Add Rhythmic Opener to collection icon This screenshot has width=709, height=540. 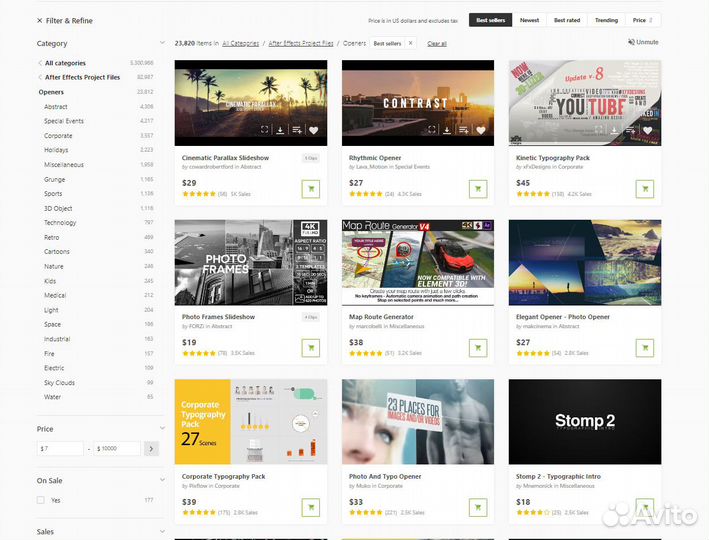464,130
